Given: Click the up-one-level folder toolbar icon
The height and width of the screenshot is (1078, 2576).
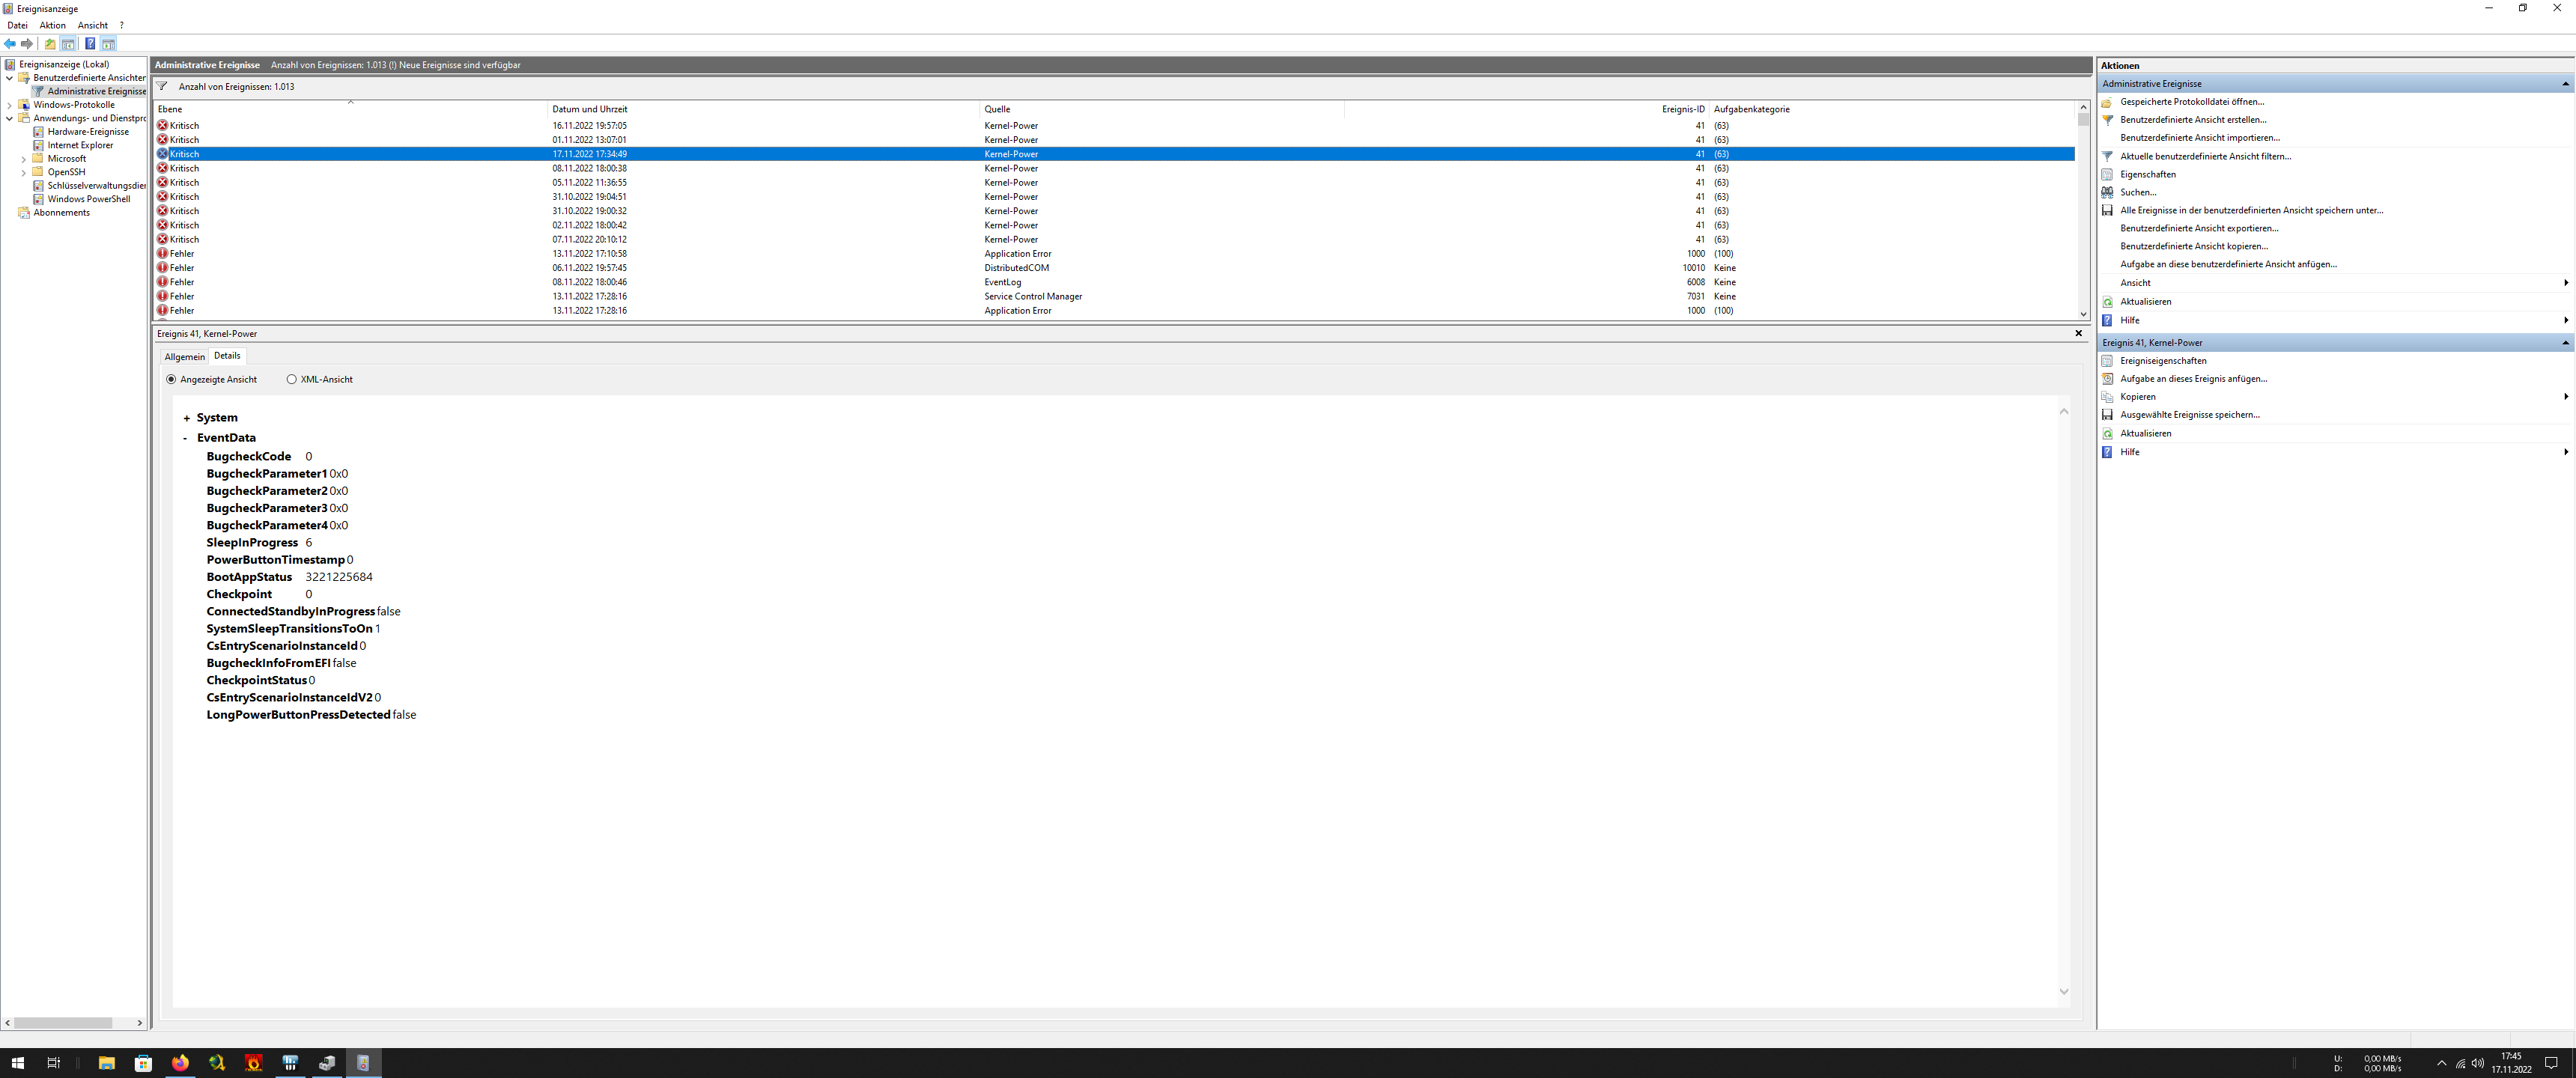Looking at the screenshot, I should point(50,44).
